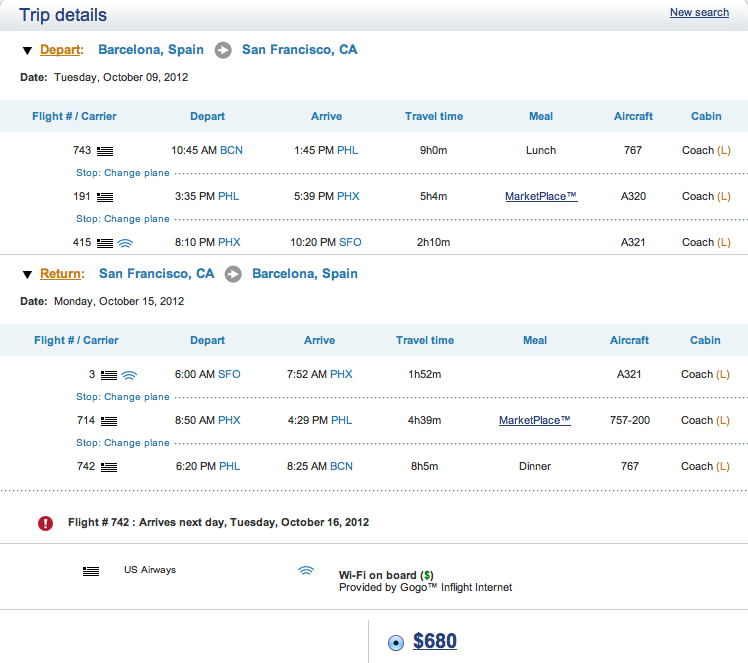
Task: Click the Wi-Fi icon on flight 415
Action: tap(125, 242)
